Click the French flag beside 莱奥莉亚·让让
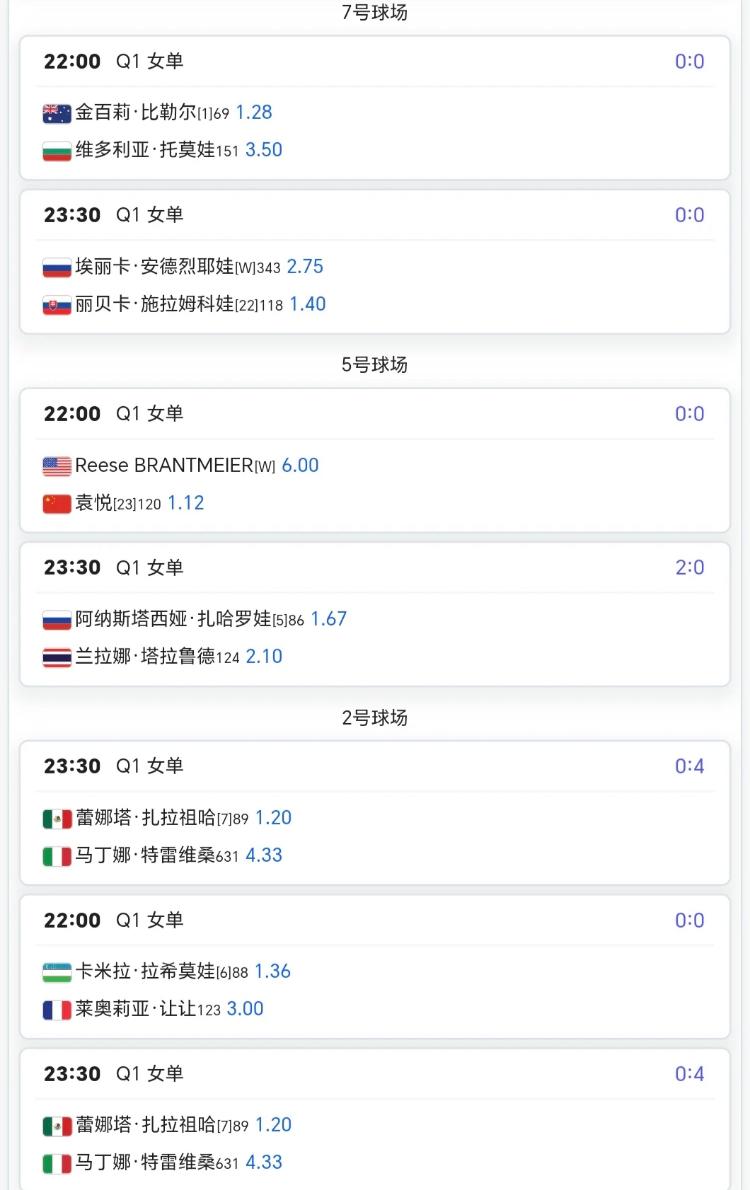 [x=57, y=1010]
